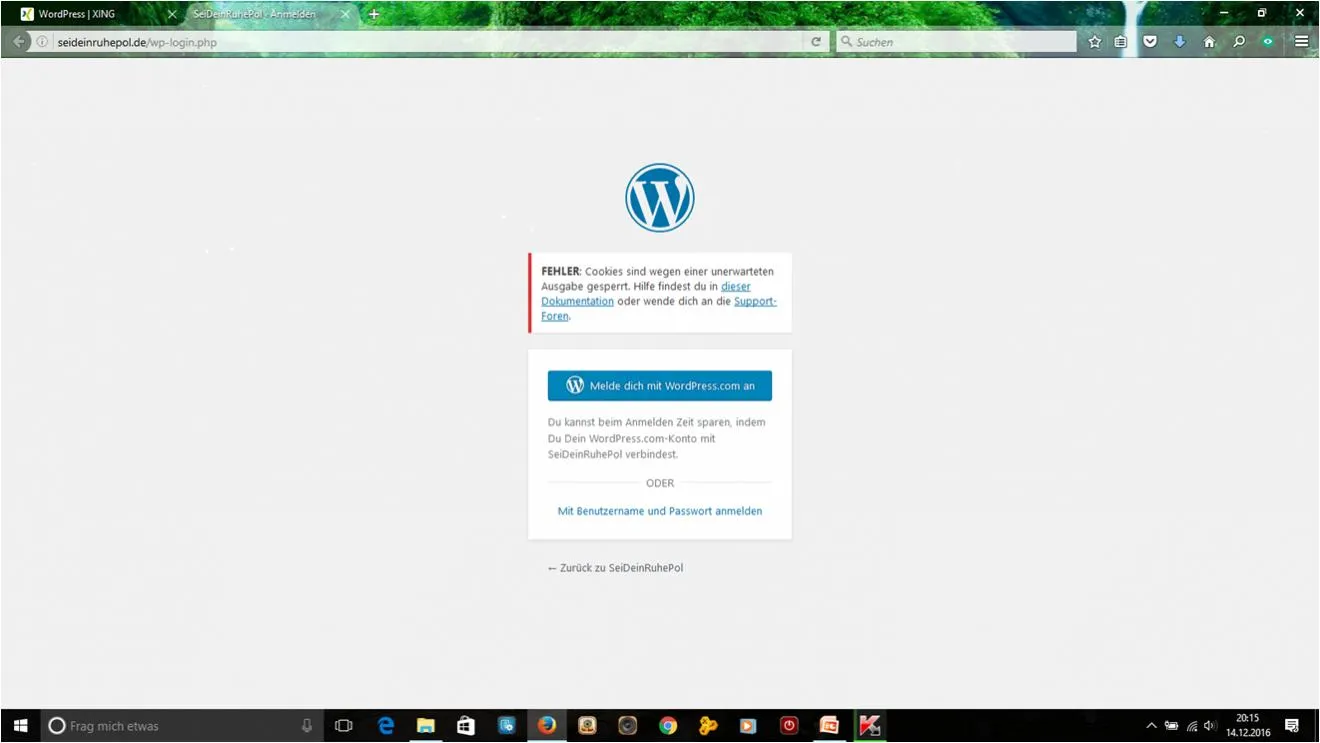Launch Microsoft Edge from the taskbar
Image resolution: width=1320 pixels, height=743 pixels.
385,726
